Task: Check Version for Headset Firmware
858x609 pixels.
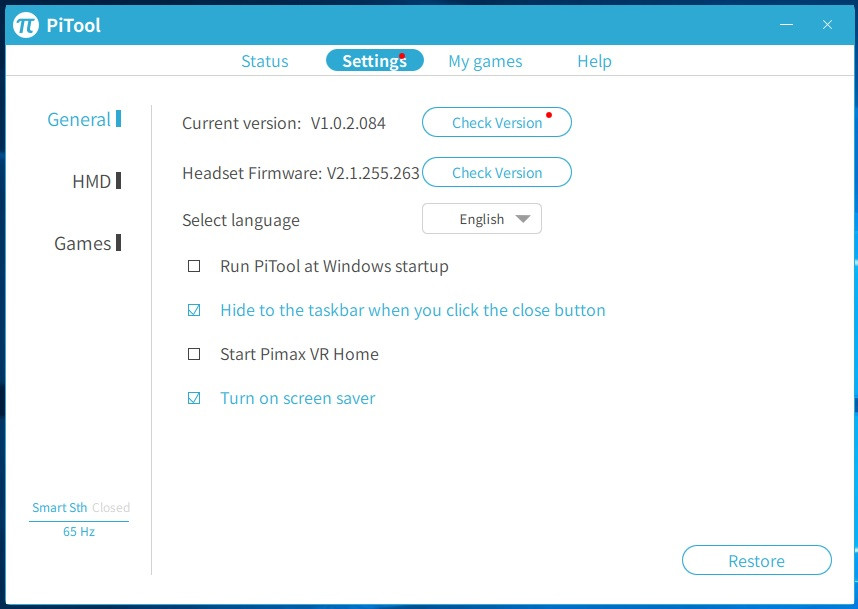Action: 497,172
